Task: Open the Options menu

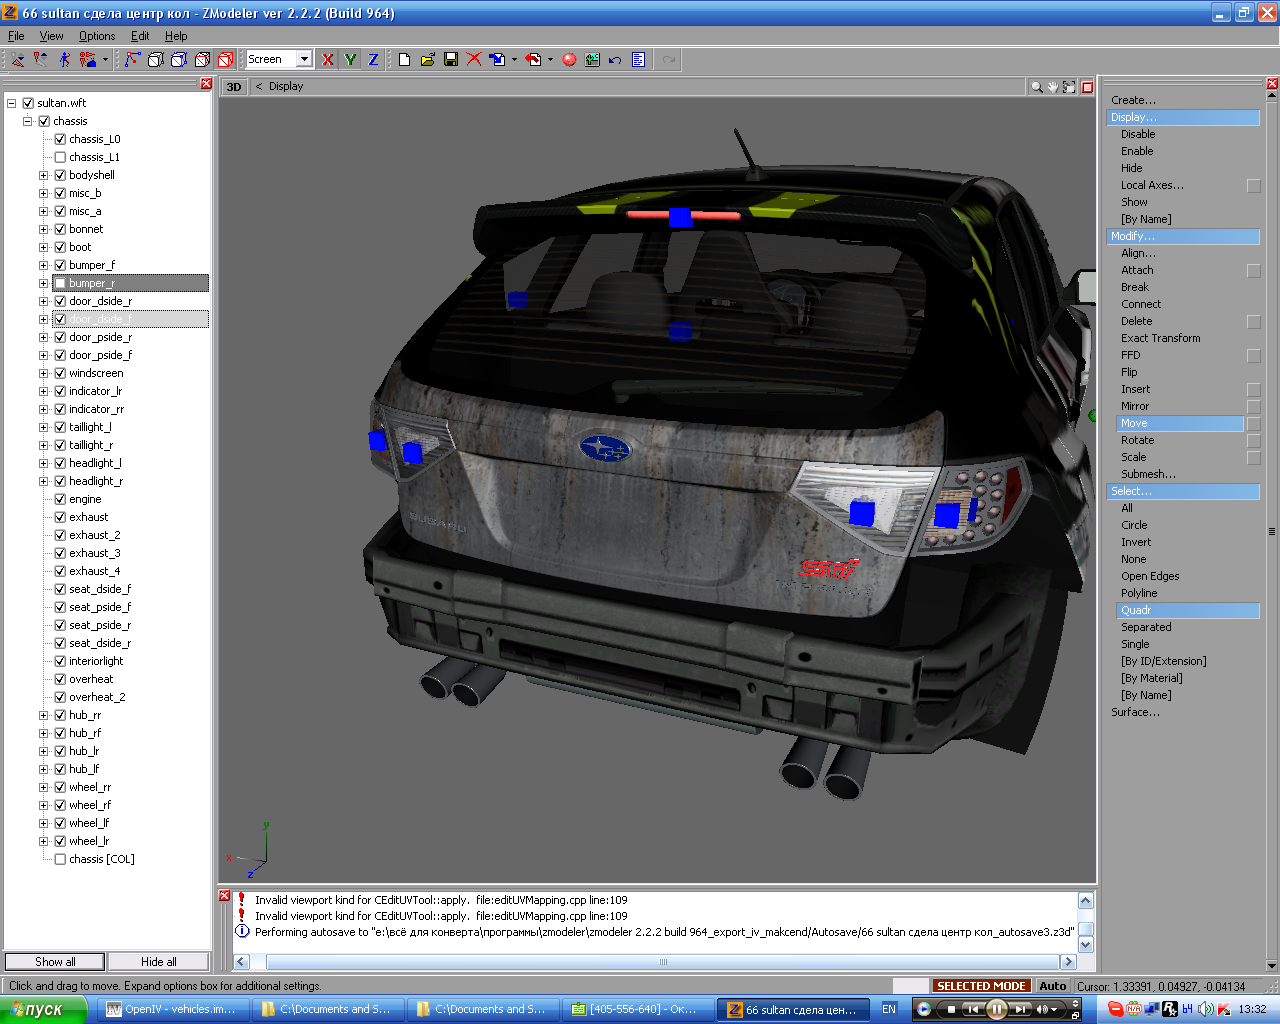Action: tap(97, 36)
